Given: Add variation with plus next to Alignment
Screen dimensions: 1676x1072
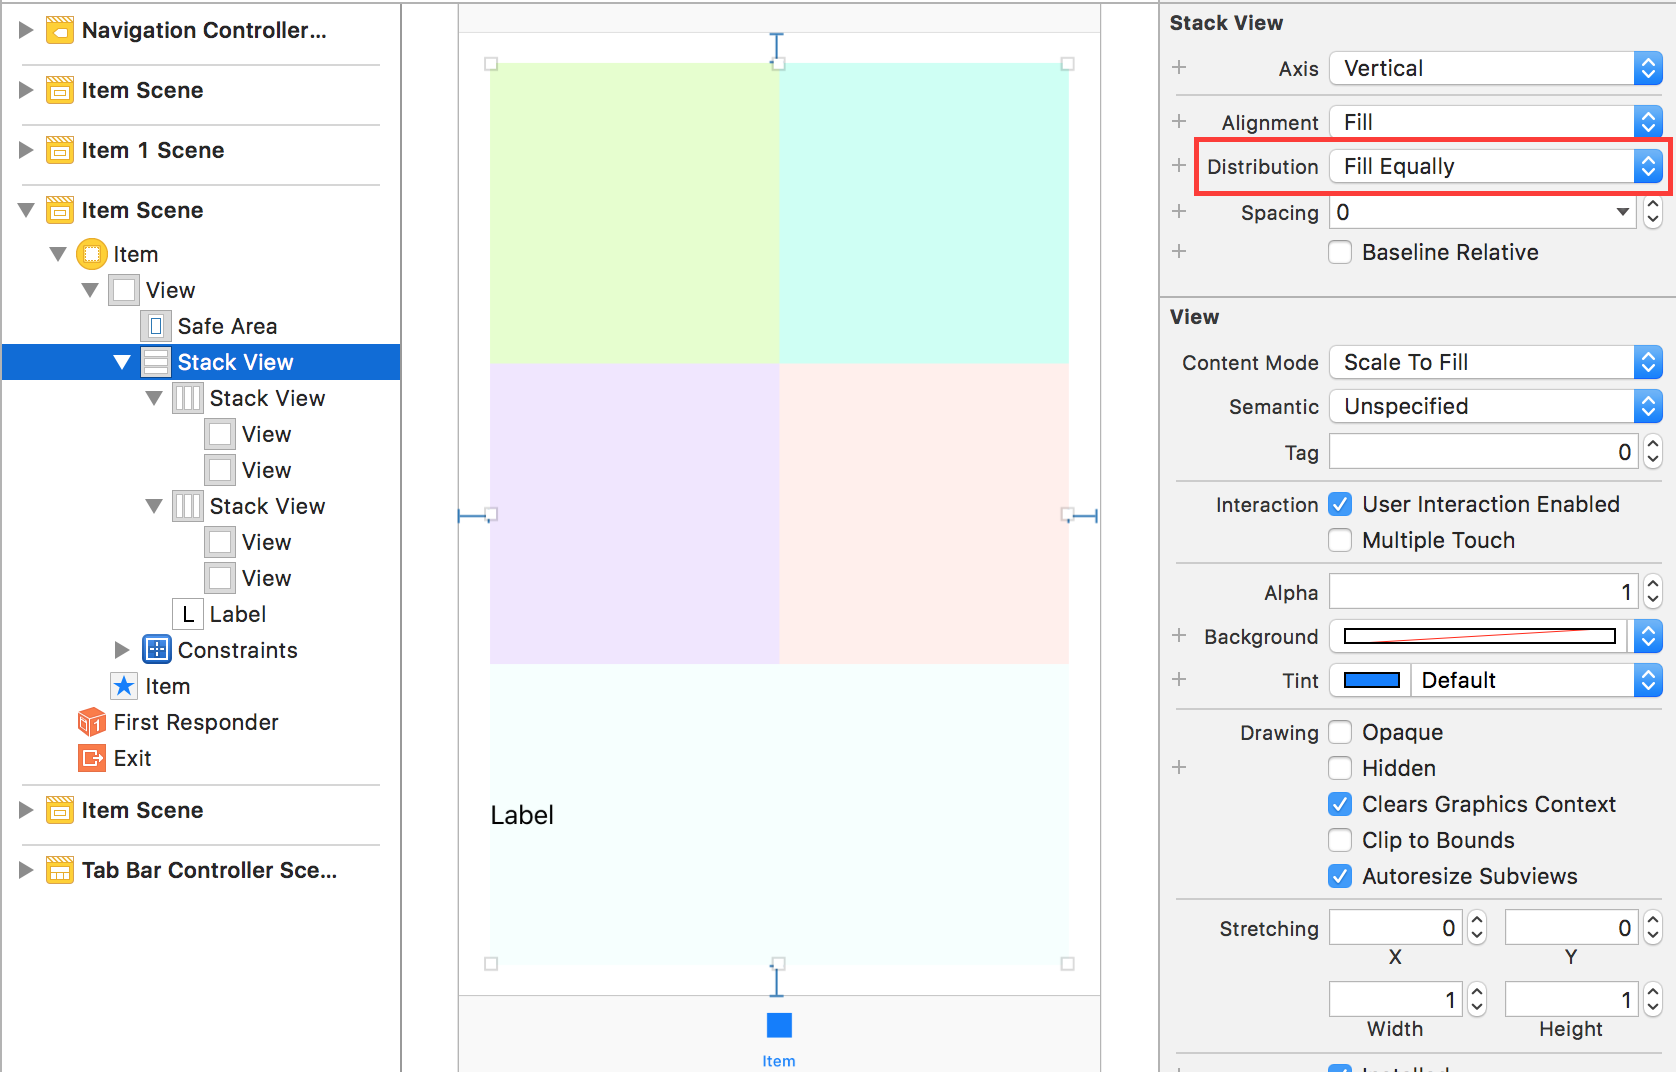Looking at the screenshot, I should tap(1179, 121).
